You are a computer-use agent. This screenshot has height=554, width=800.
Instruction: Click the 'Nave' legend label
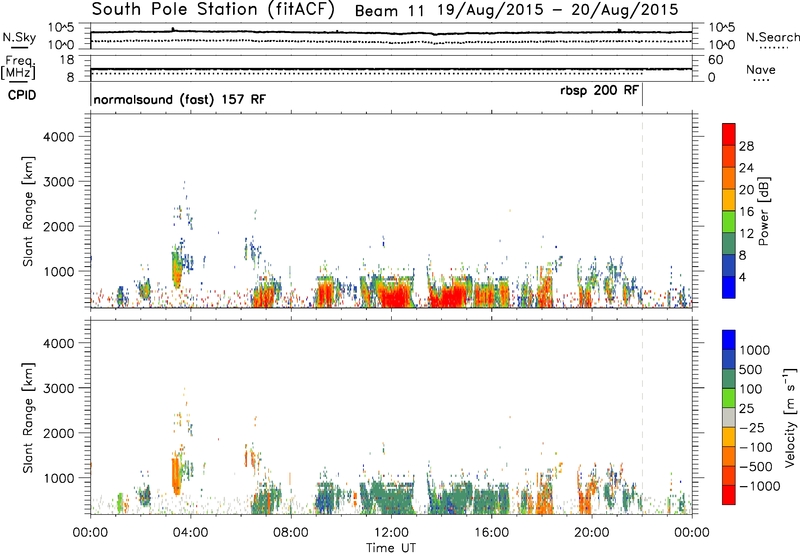click(x=761, y=69)
